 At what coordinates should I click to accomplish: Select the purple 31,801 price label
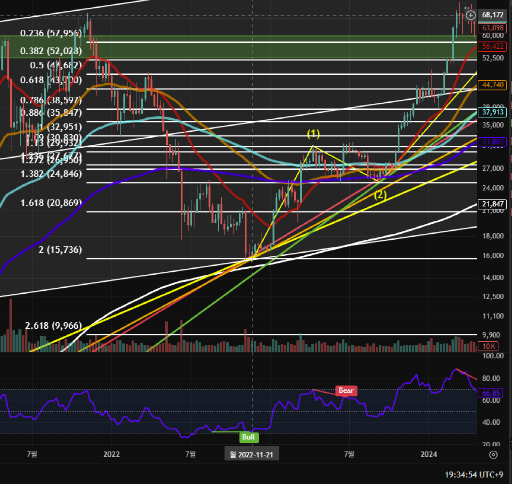click(492, 142)
